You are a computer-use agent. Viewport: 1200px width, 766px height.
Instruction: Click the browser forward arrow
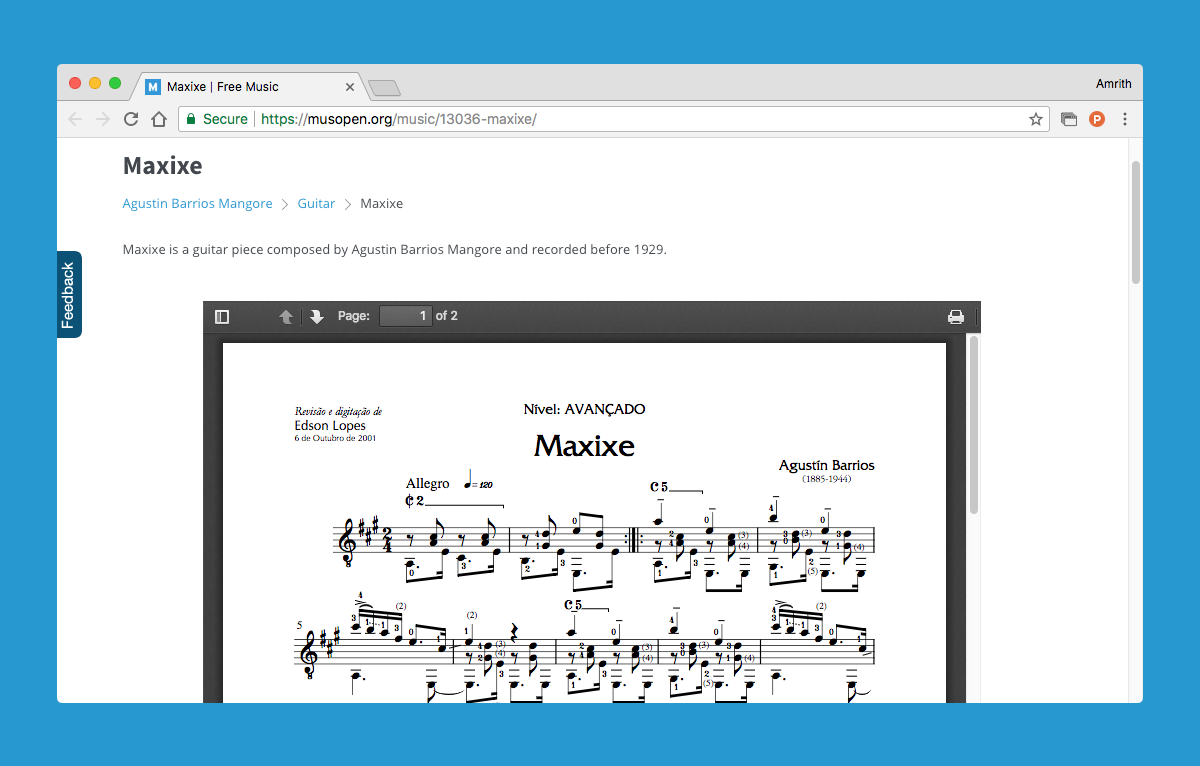tap(103, 119)
